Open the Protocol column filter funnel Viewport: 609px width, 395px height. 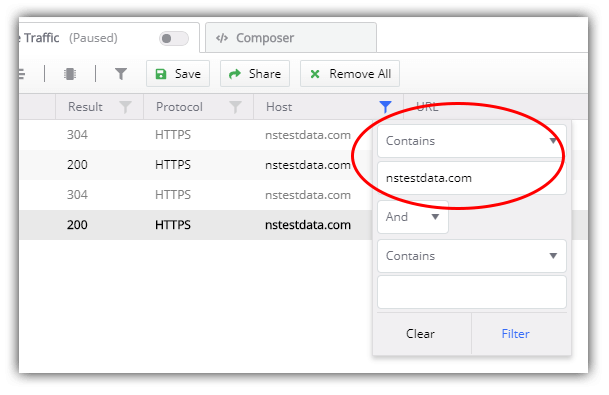(235, 107)
